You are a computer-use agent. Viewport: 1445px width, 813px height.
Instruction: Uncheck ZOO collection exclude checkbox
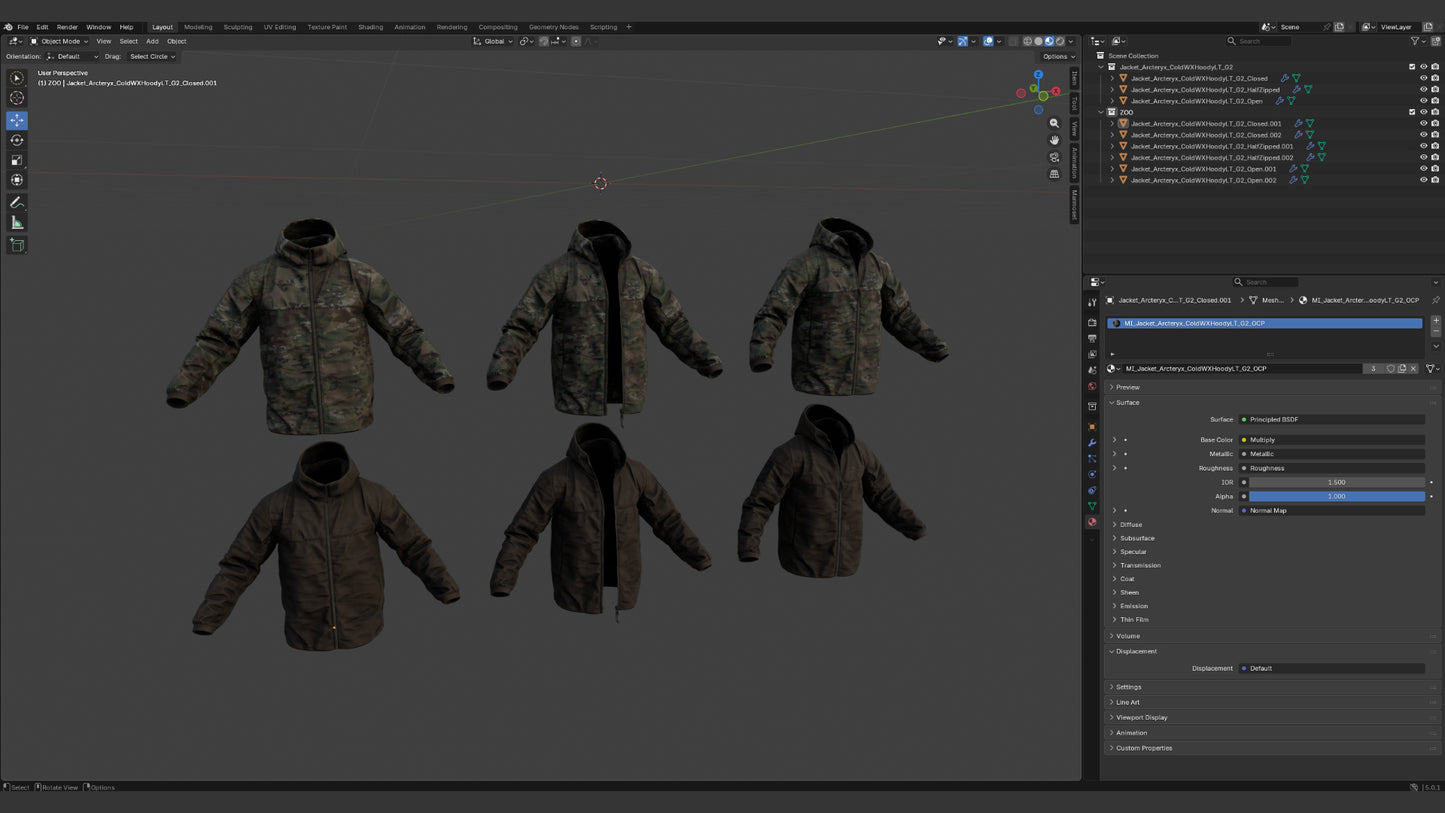coord(1412,112)
